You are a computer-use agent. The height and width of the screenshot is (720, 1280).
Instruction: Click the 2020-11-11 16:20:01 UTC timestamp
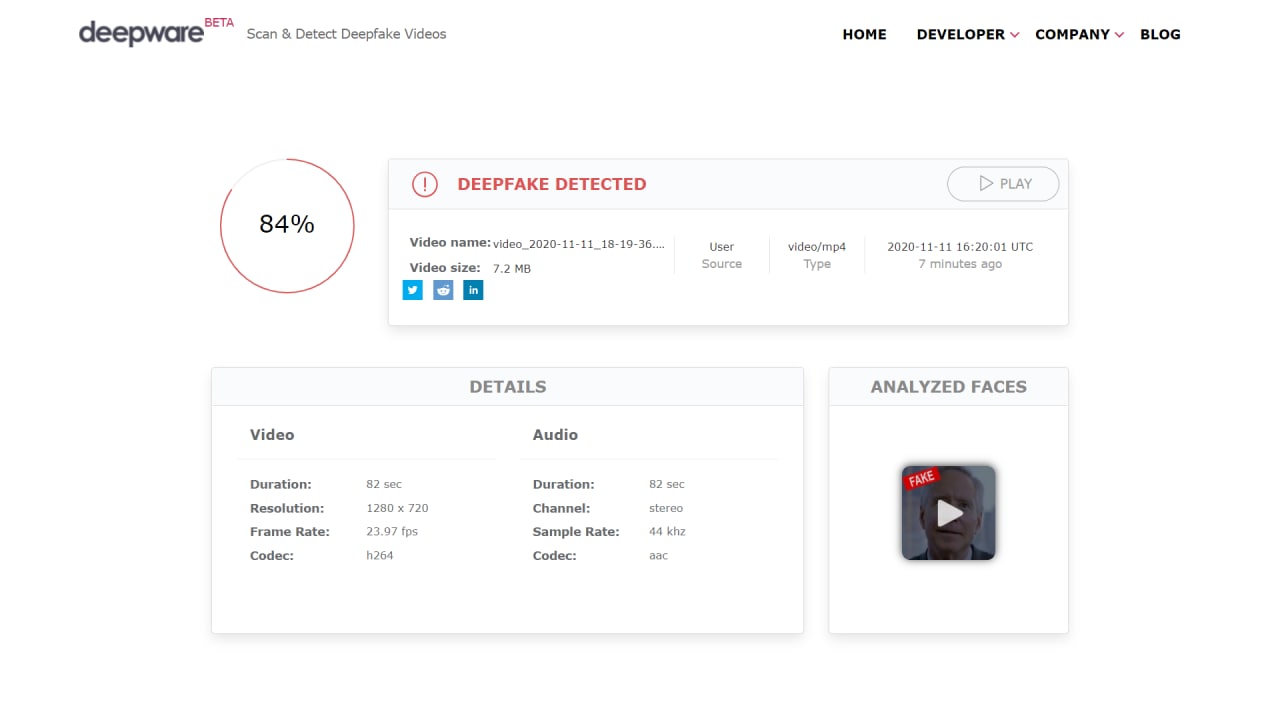(x=960, y=246)
